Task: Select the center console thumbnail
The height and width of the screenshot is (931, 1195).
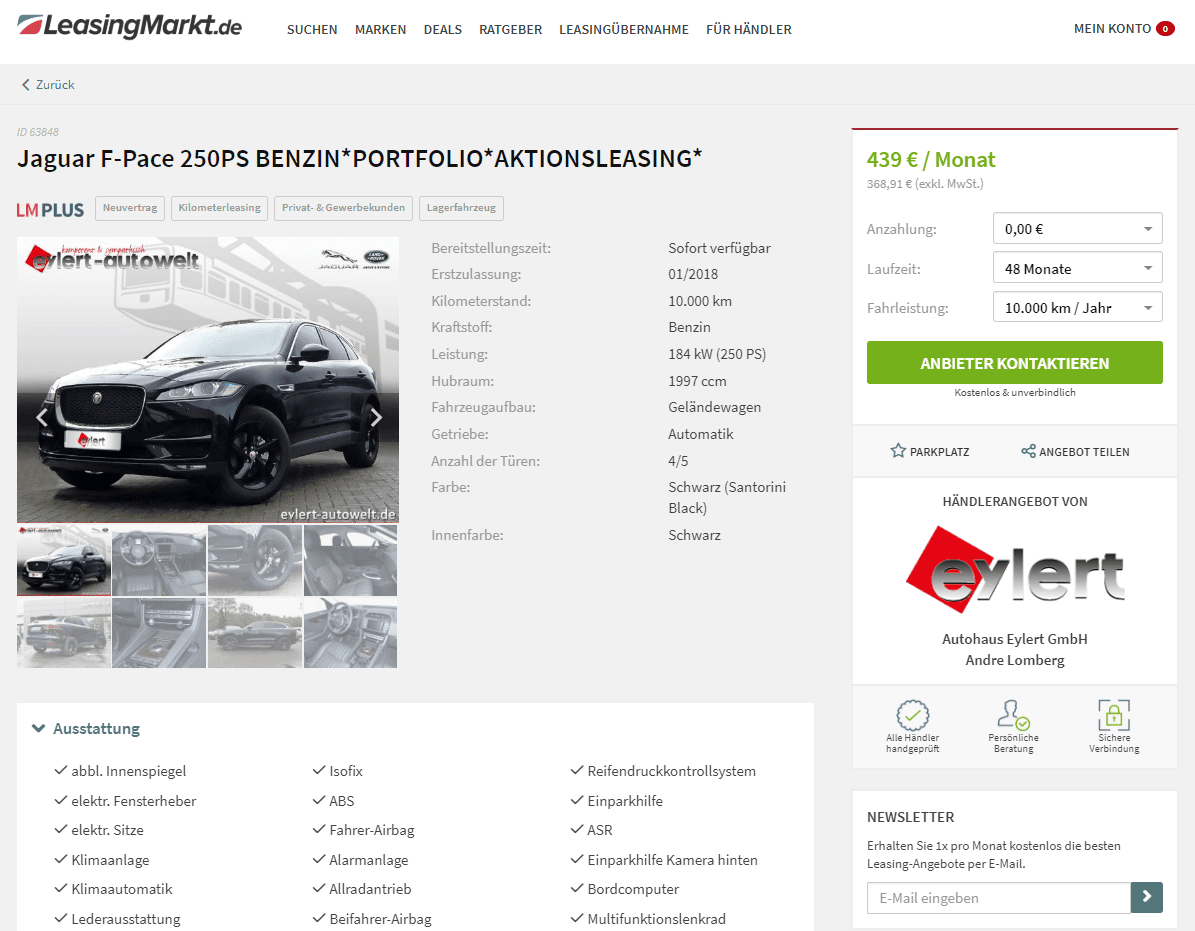Action: tap(159, 632)
